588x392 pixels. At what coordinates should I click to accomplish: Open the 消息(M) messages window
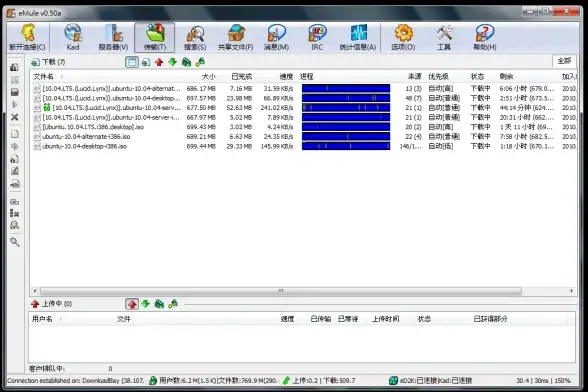(276, 37)
